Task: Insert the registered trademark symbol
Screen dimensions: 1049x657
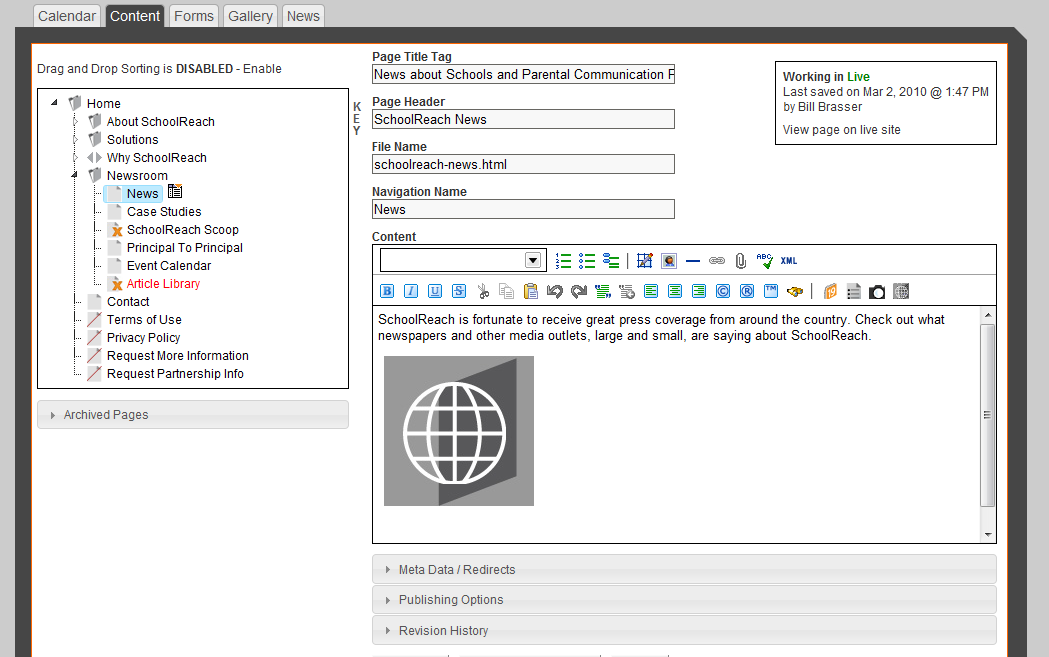Action: point(747,291)
